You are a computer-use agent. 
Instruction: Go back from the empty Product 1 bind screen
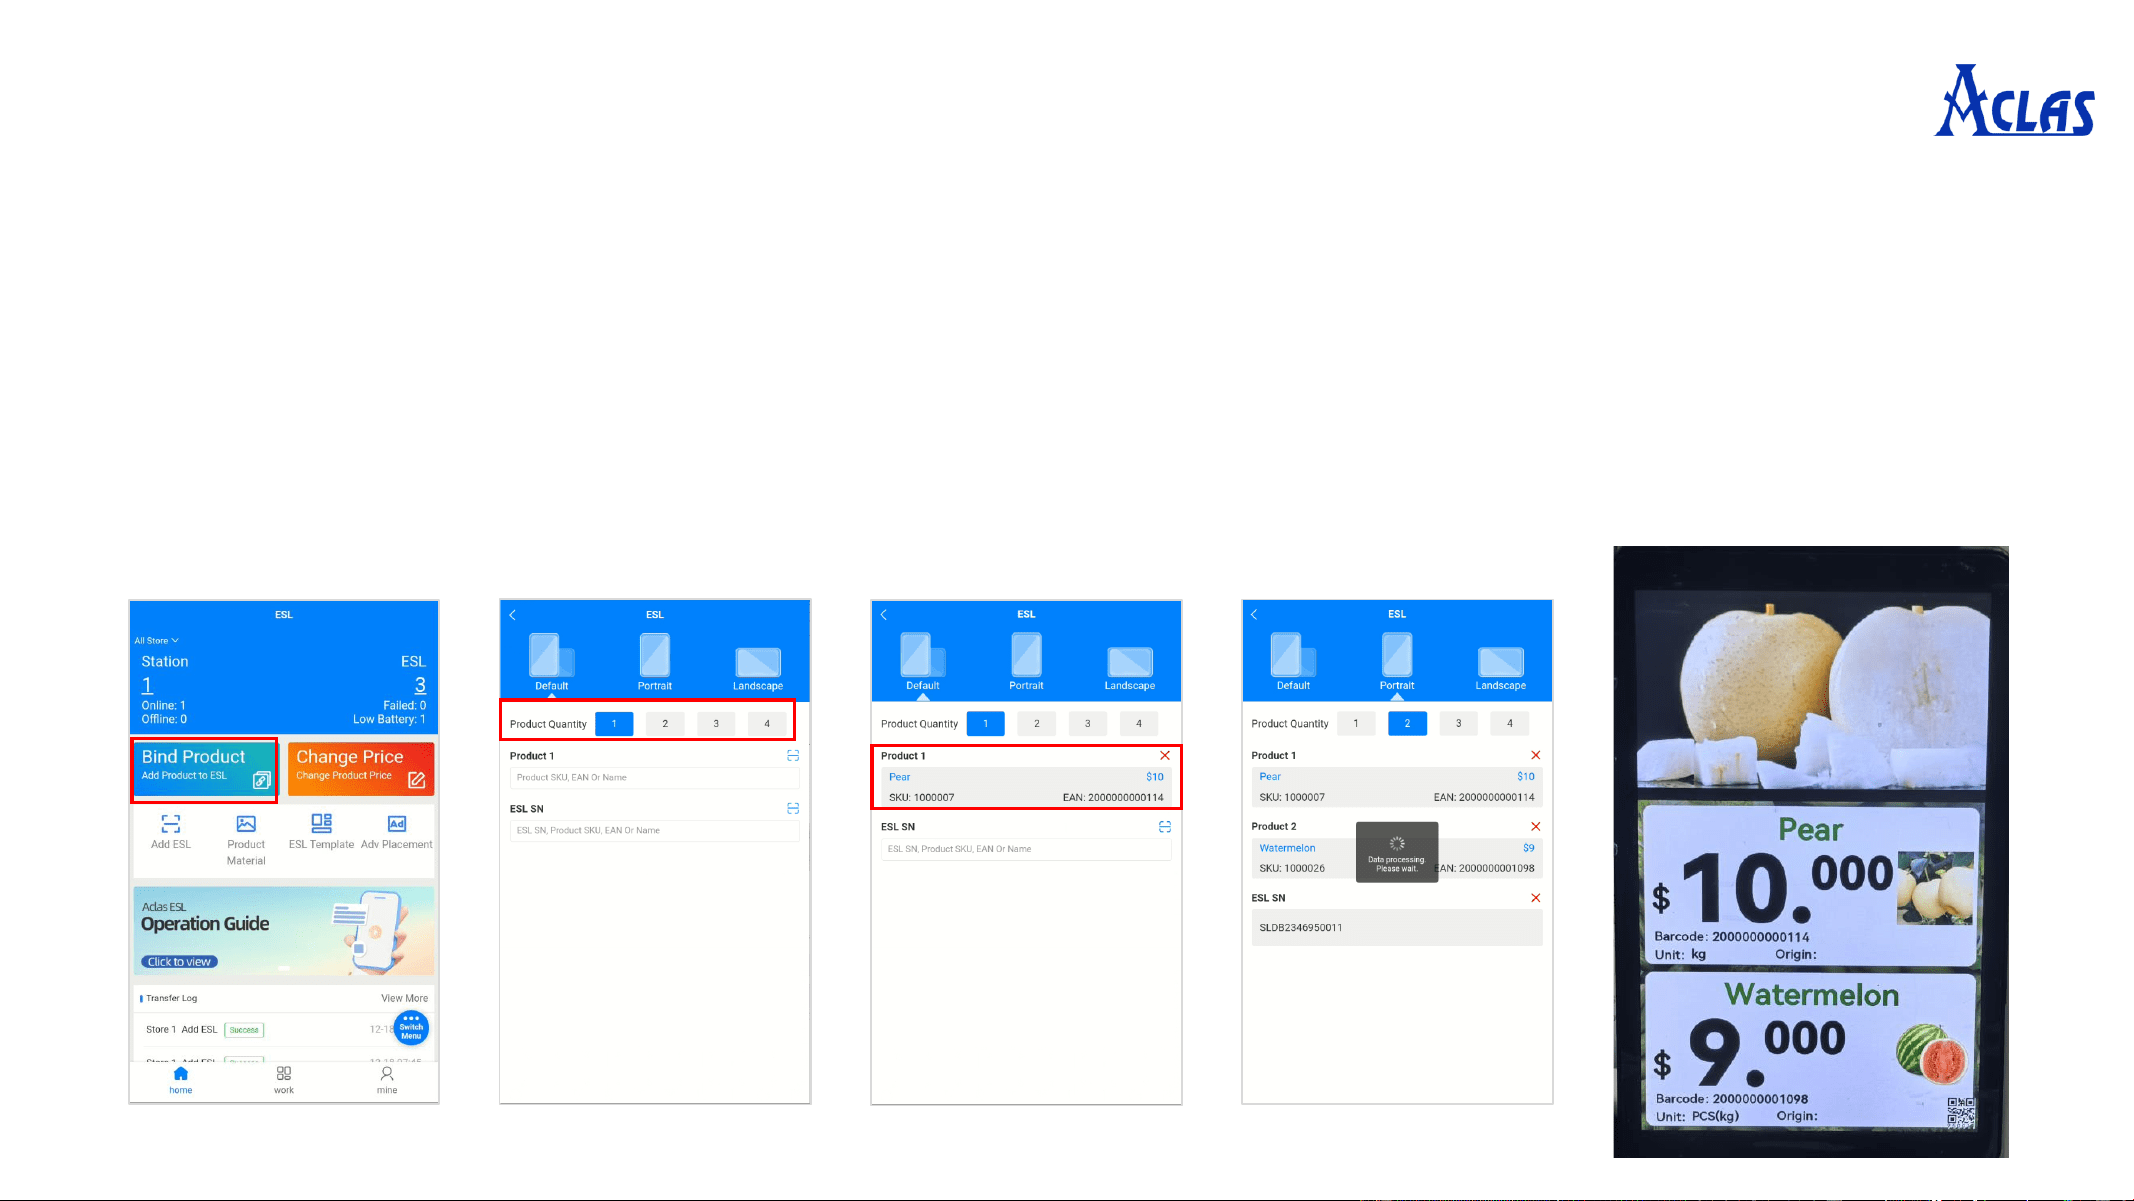coord(513,615)
